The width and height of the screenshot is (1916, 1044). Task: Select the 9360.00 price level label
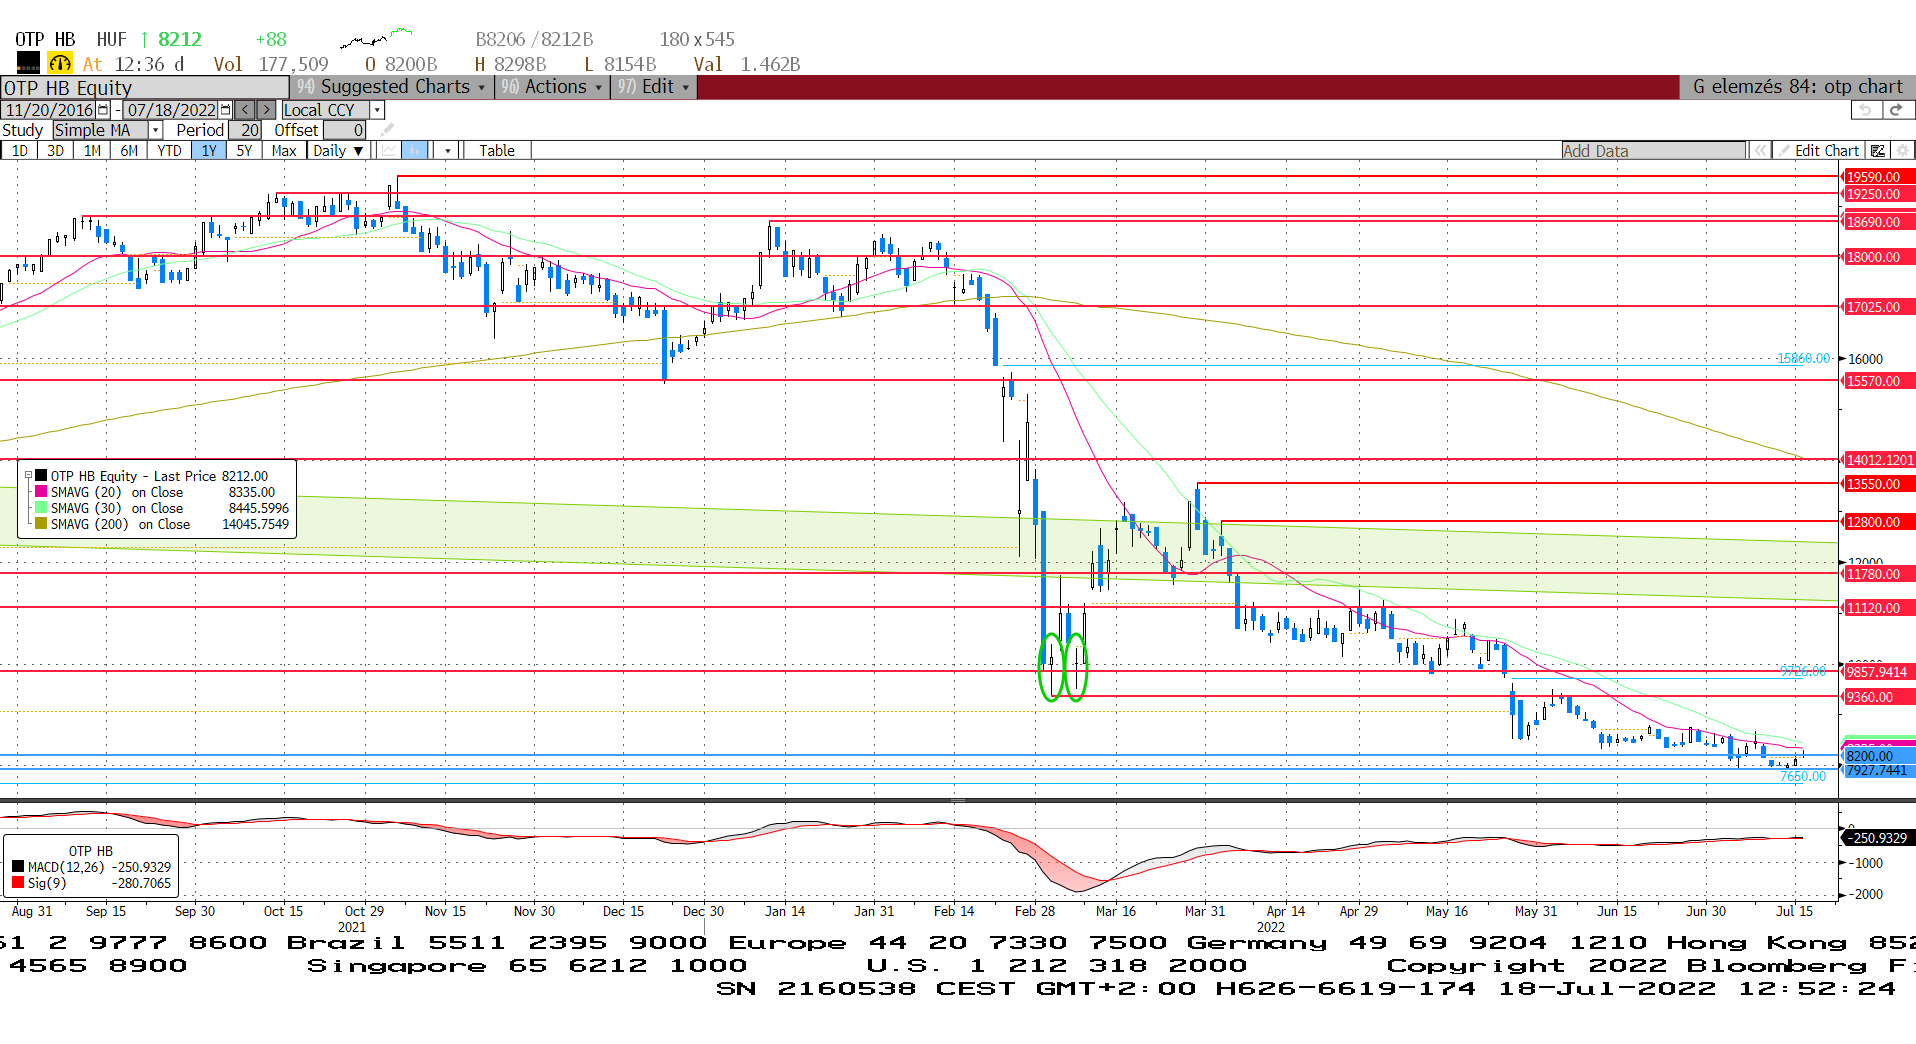pyautogui.click(x=1878, y=697)
